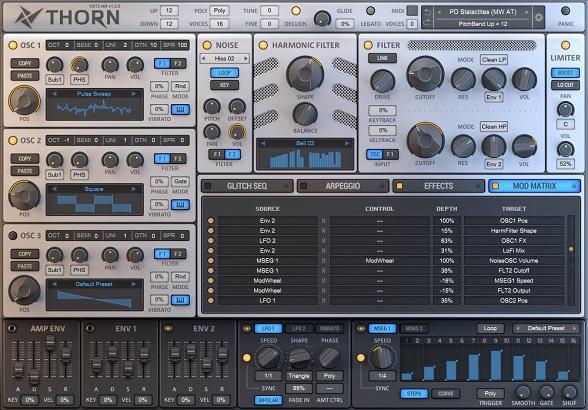Toggle the Noise section power LED
Image resolution: width=588 pixels, height=410 pixels.
207,45
